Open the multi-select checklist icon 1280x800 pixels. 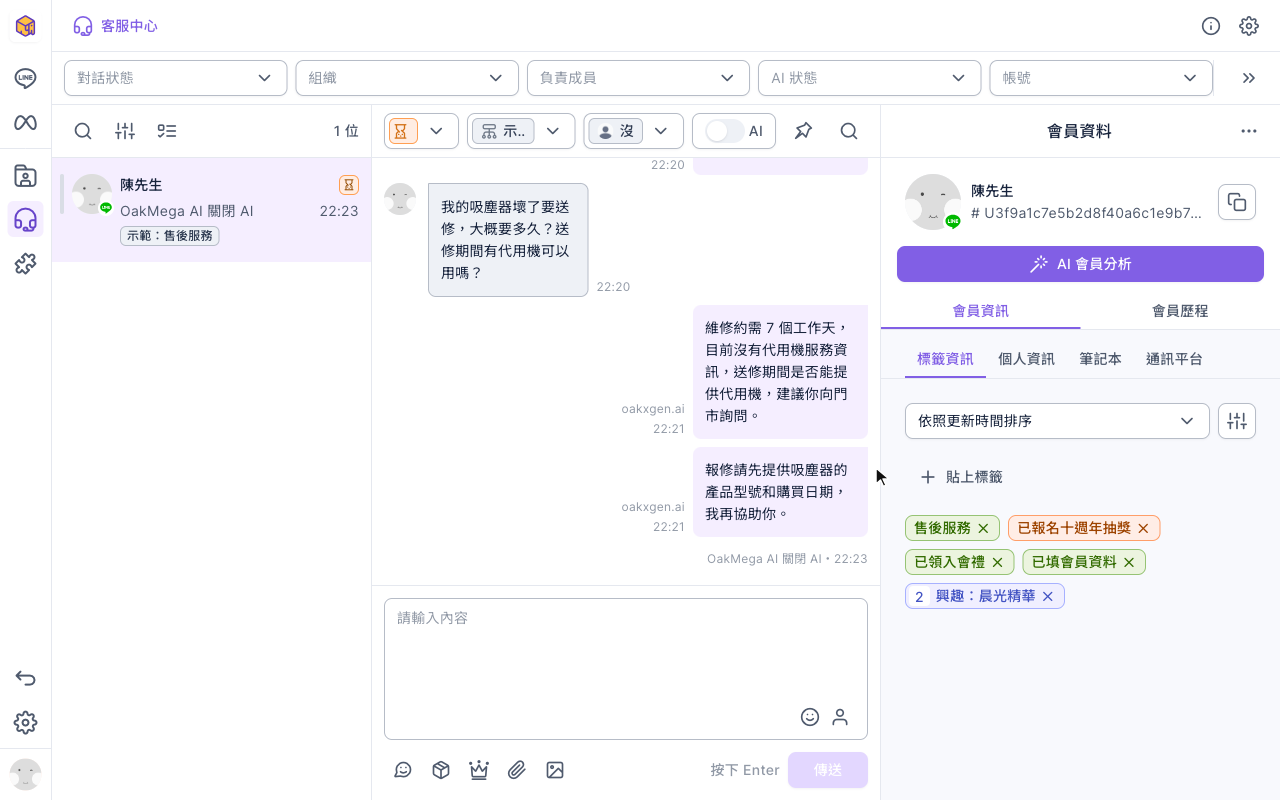click(x=167, y=131)
